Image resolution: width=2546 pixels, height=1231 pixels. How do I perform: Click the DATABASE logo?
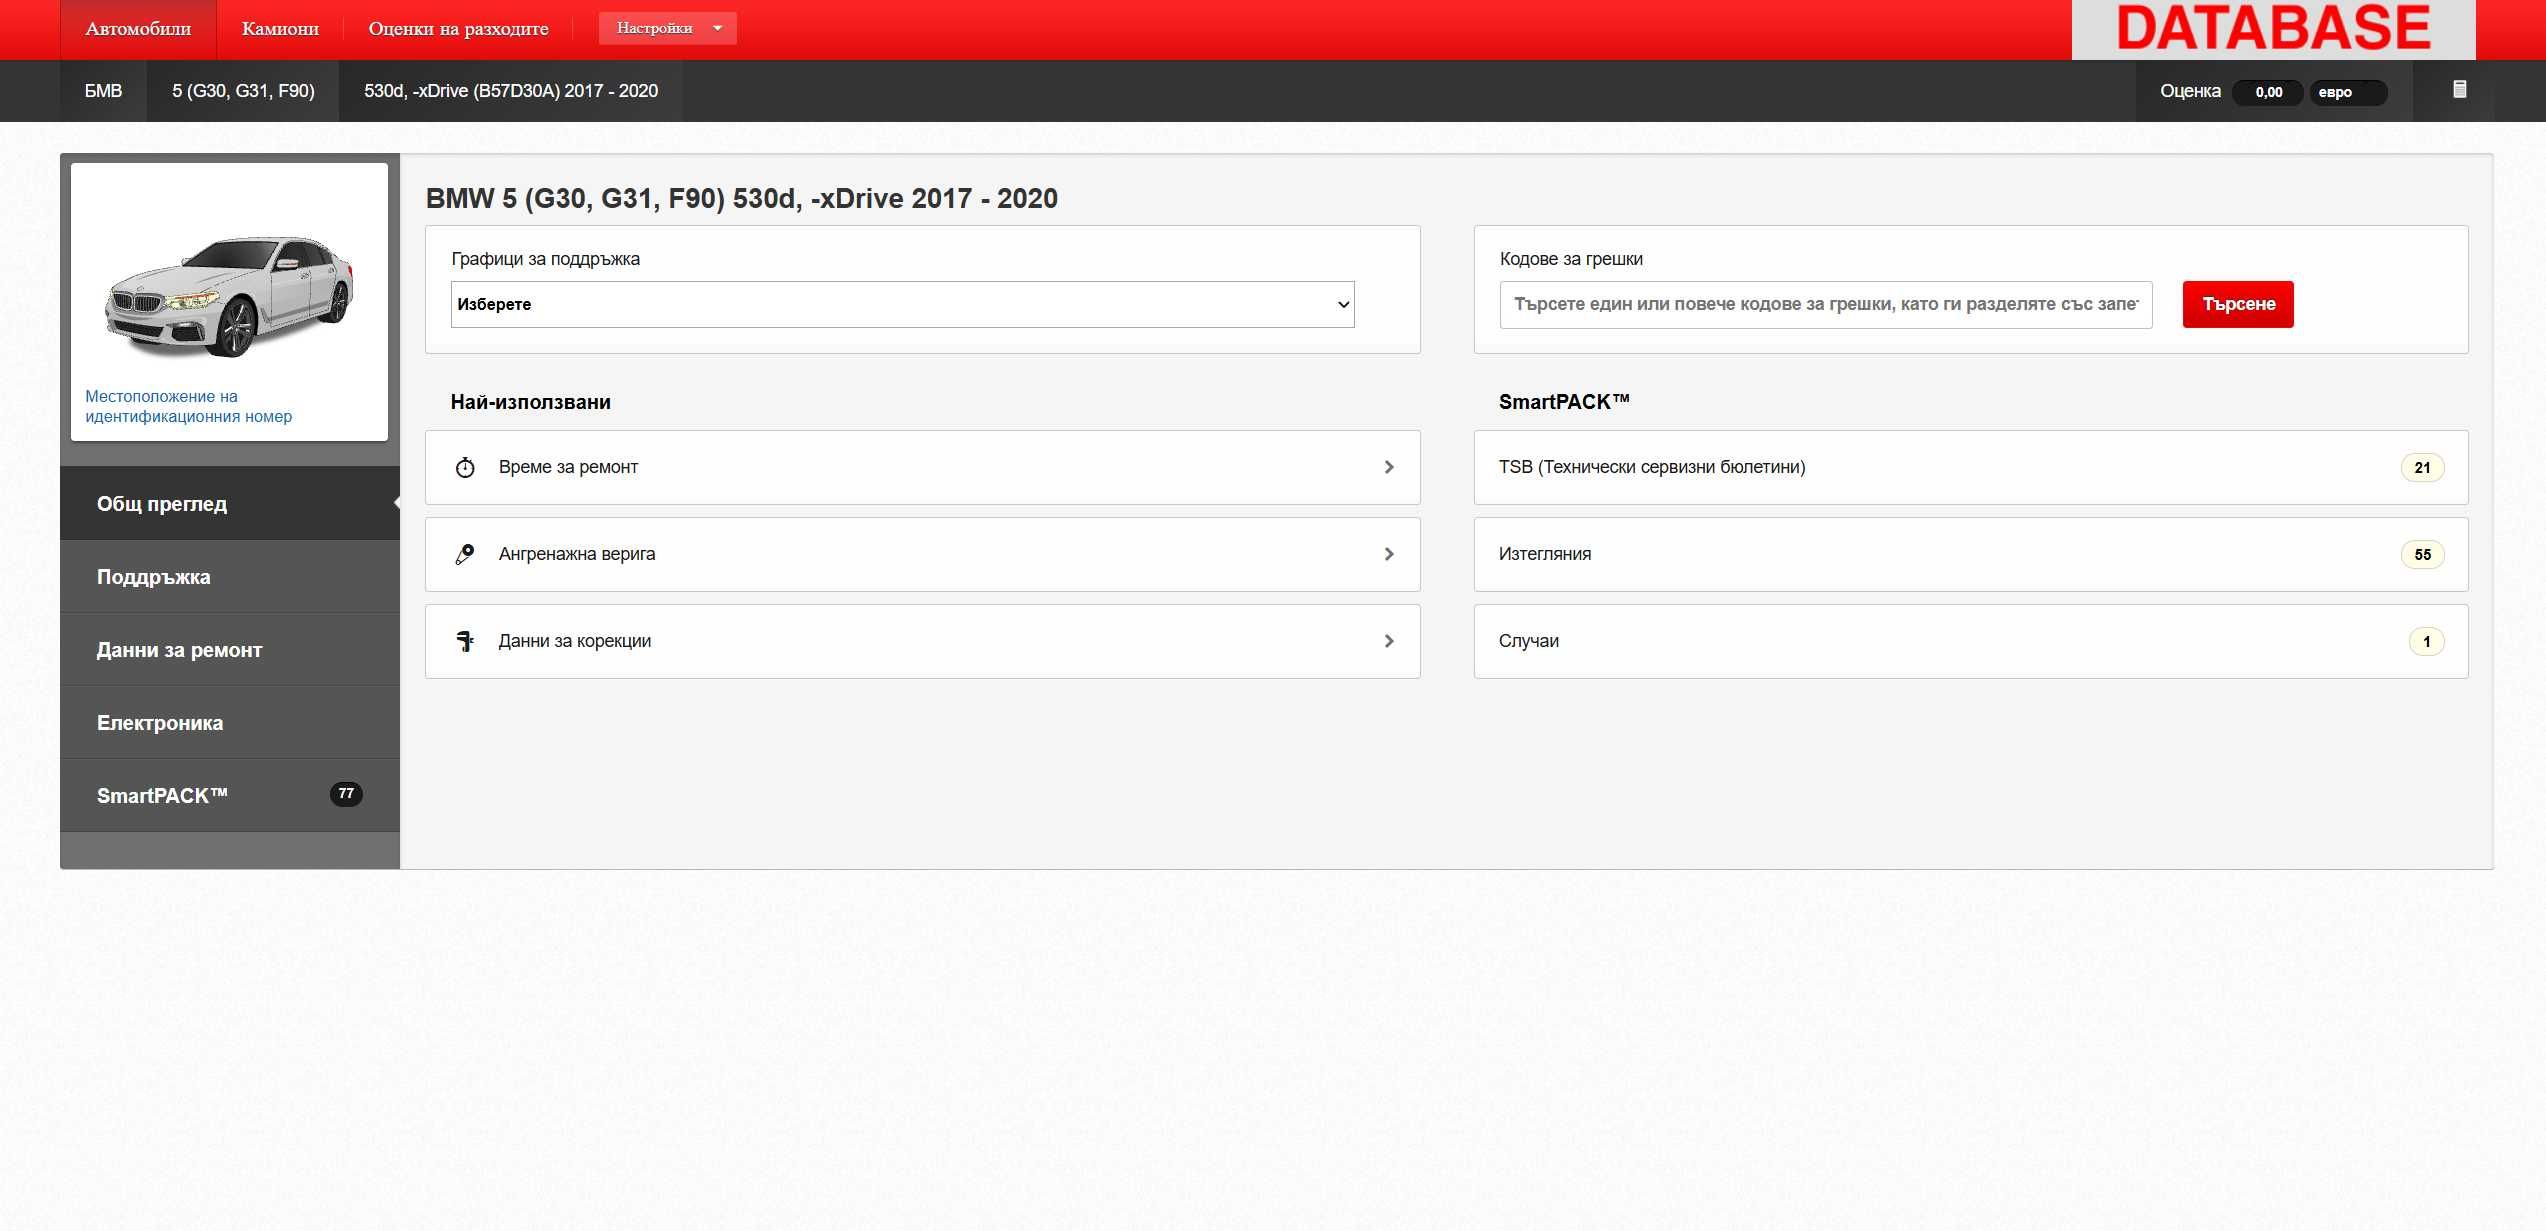pos(2273,28)
